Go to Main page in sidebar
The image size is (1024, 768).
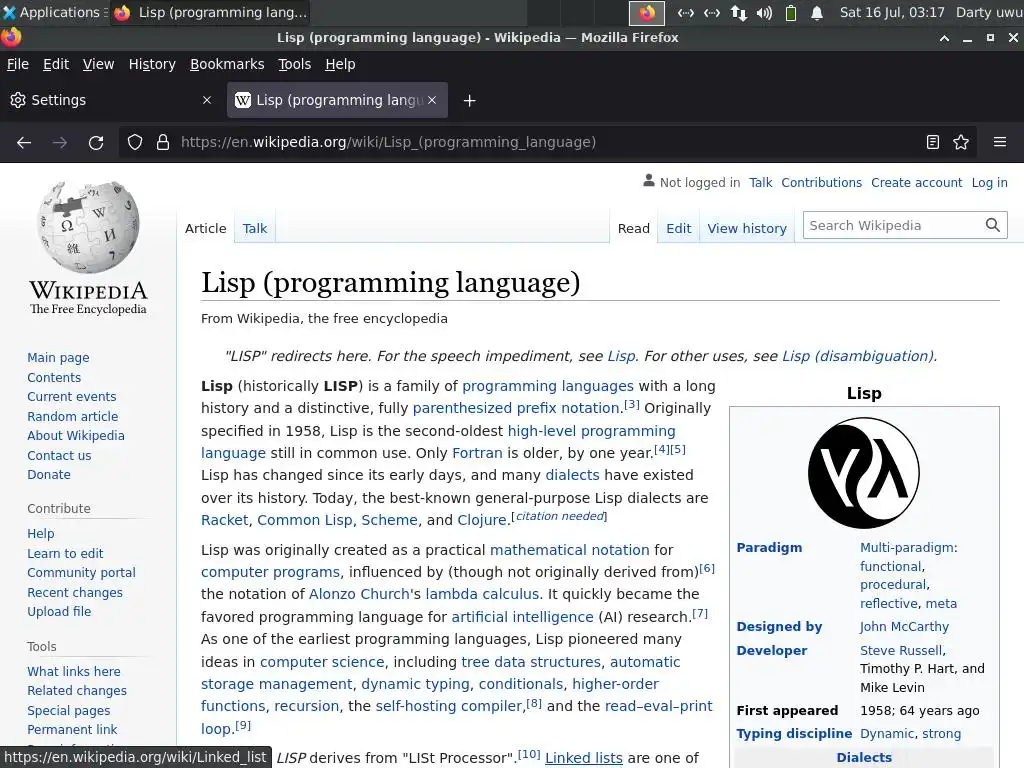pos(58,357)
